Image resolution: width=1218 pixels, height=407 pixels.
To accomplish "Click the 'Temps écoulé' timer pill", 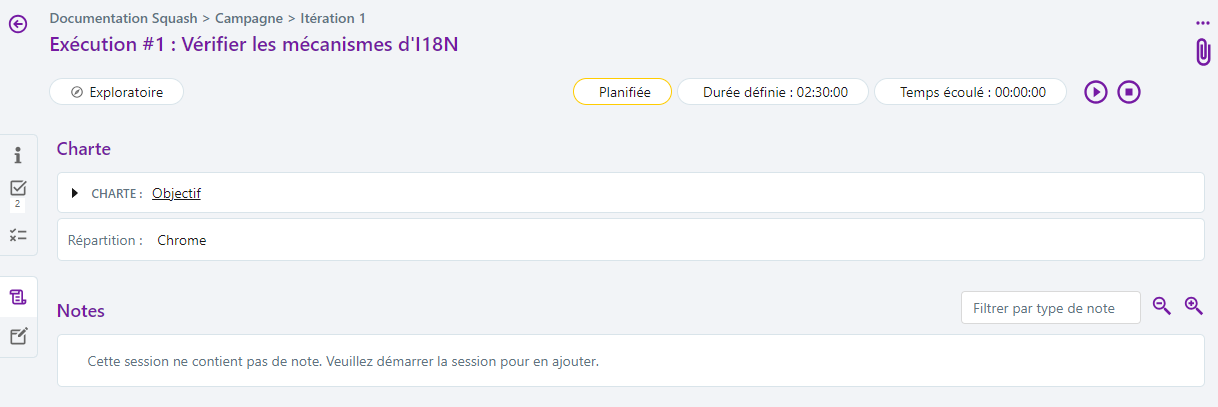I will [x=970, y=92].
